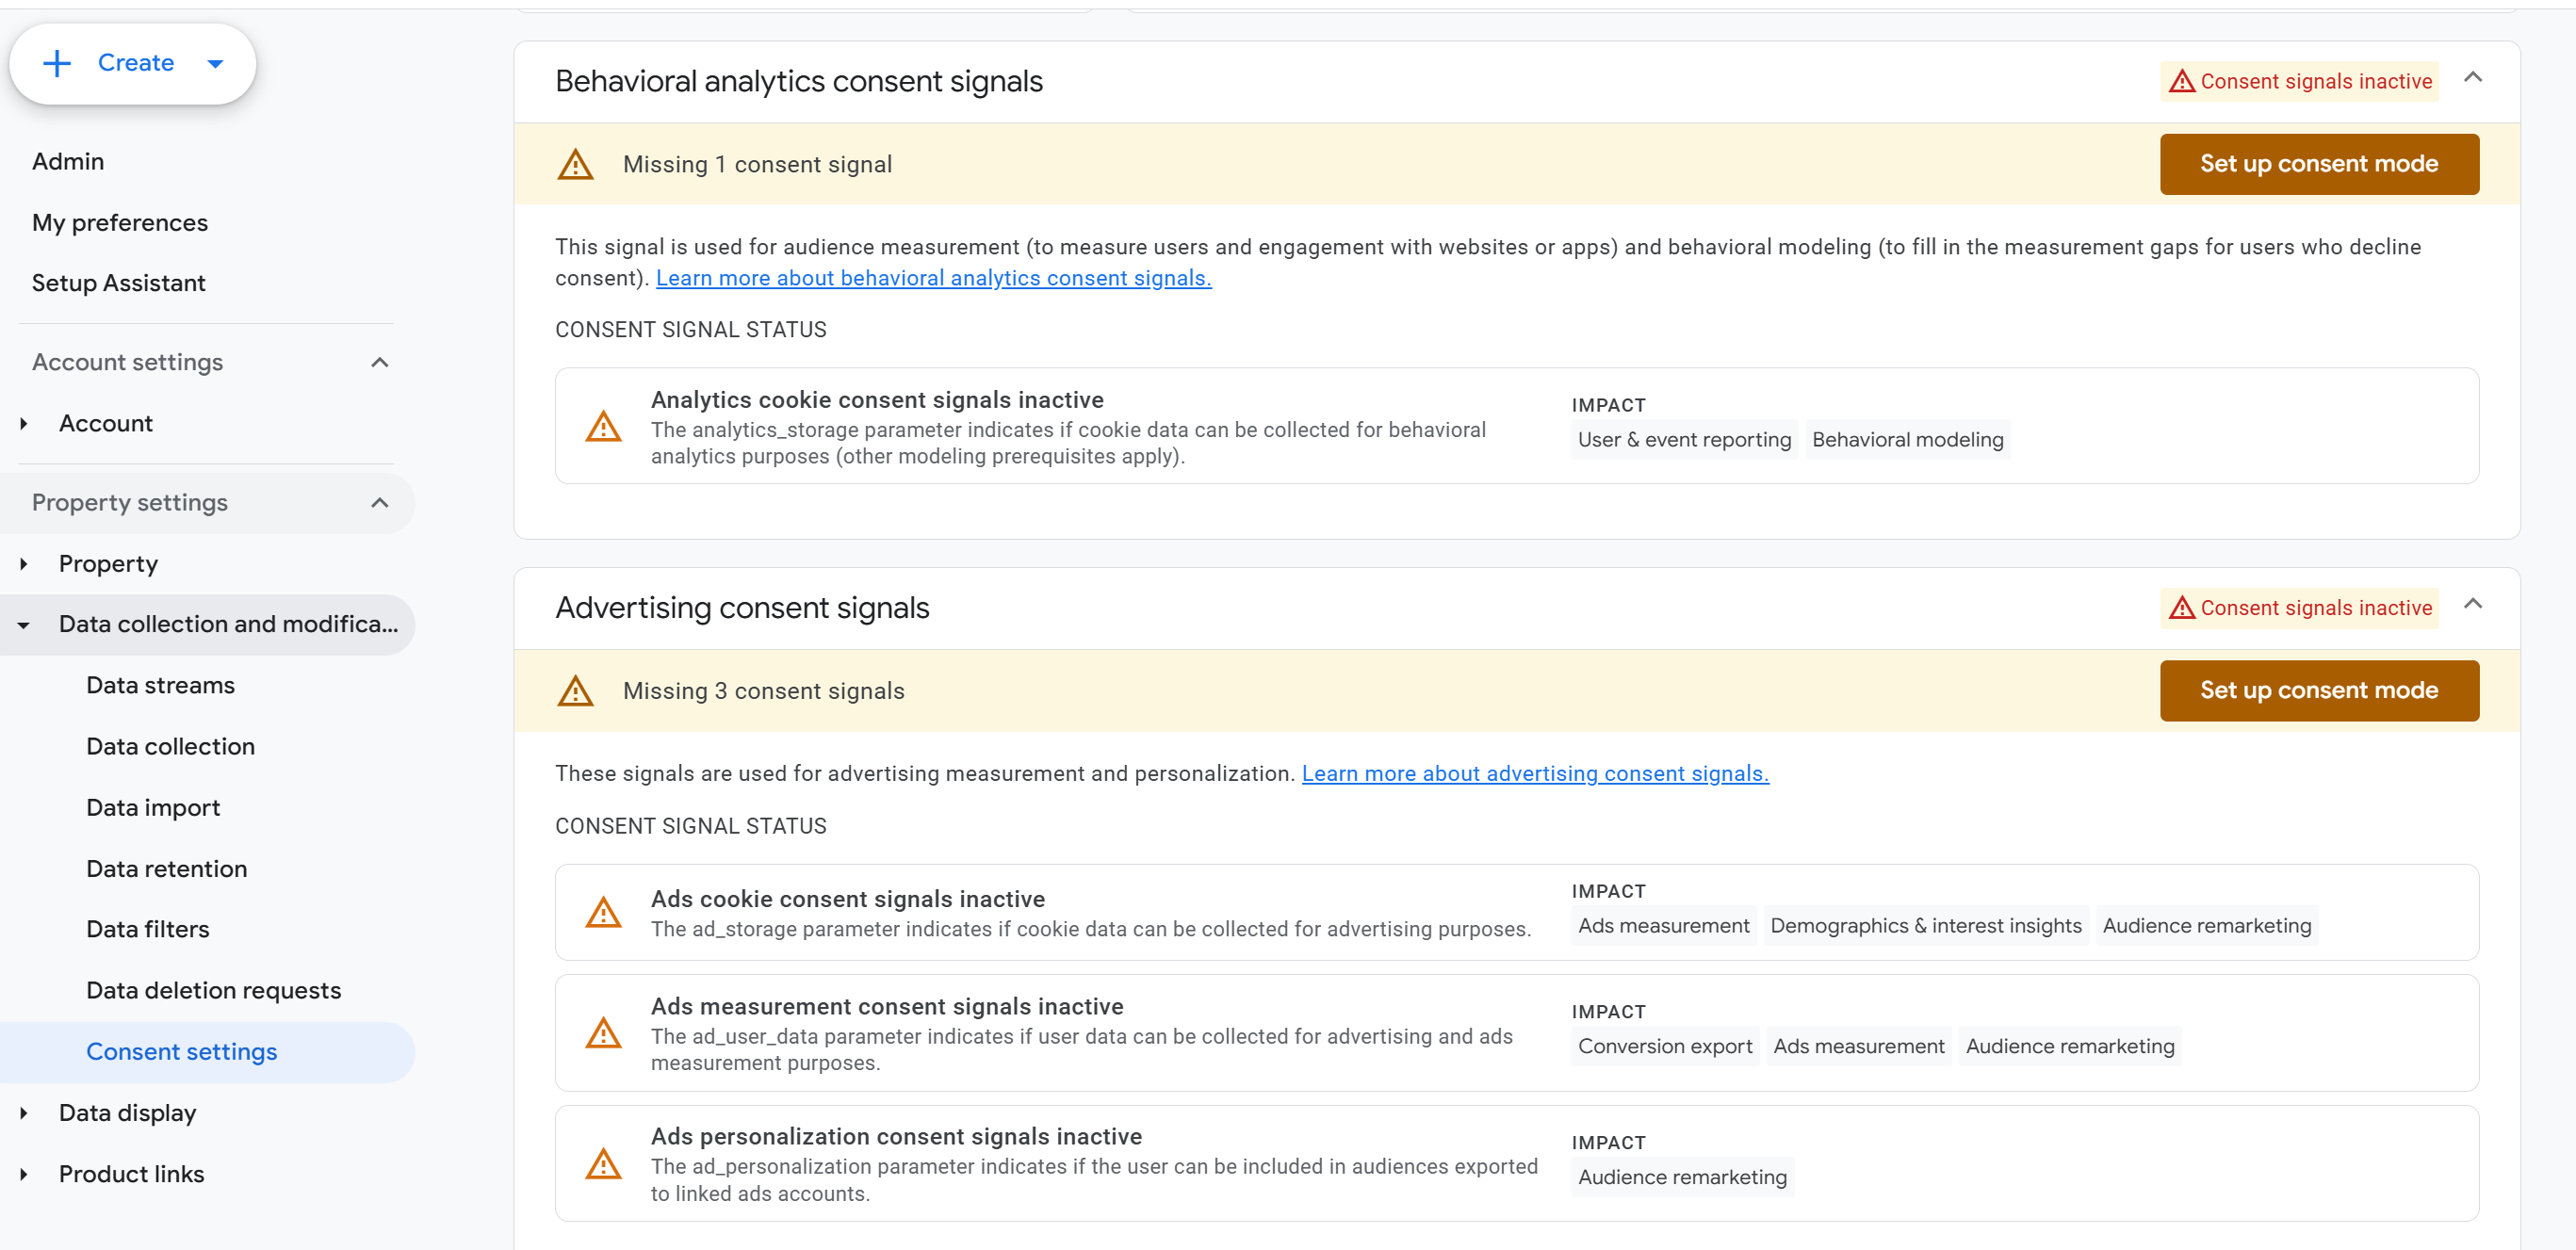Click Ads measurement chip in Ads cookie row
The image size is (2576, 1250).
(1663, 925)
